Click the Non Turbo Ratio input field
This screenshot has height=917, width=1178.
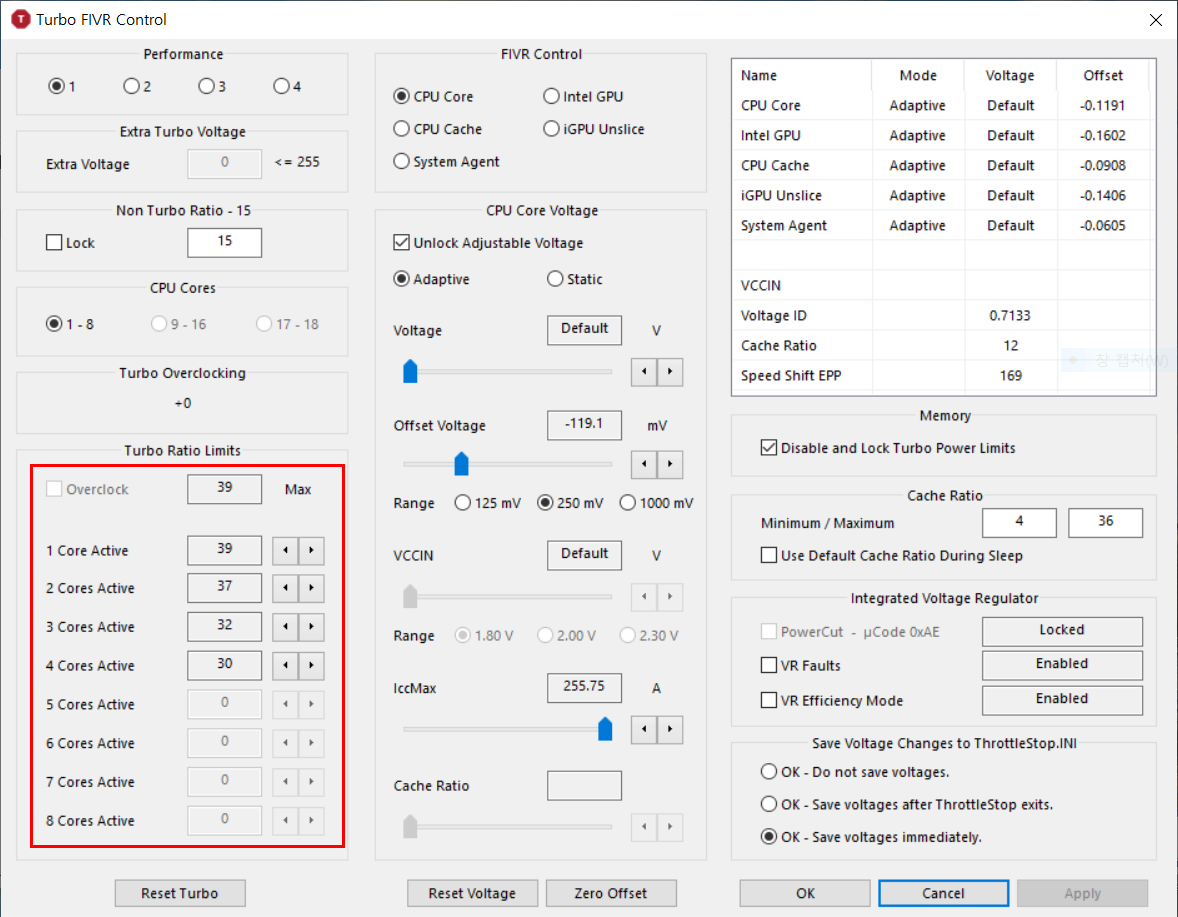click(x=225, y=242)
